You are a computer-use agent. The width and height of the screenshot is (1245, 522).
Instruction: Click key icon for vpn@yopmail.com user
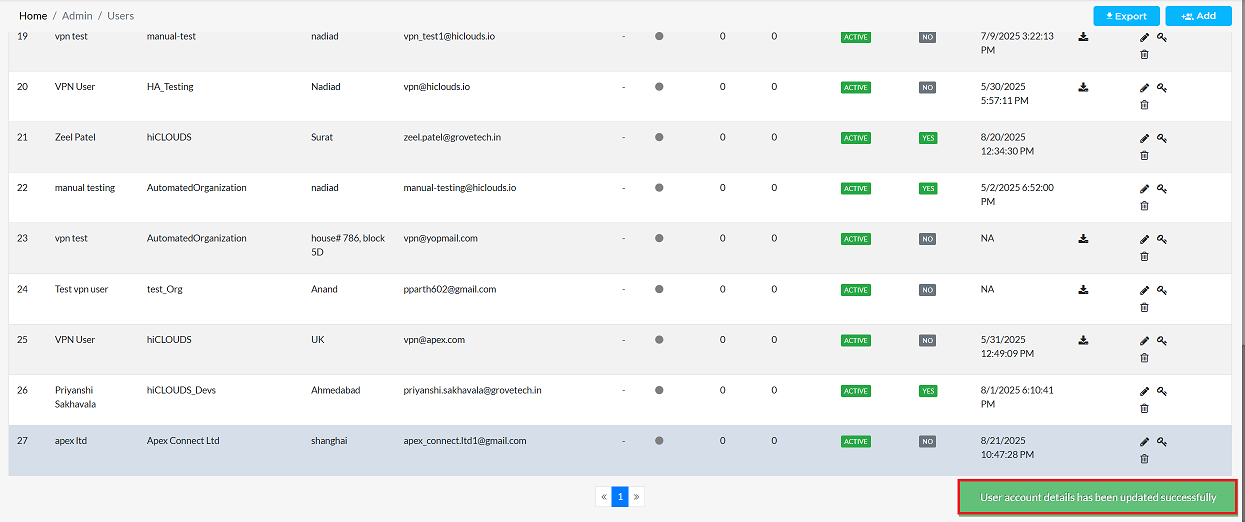pos(1162,239)
